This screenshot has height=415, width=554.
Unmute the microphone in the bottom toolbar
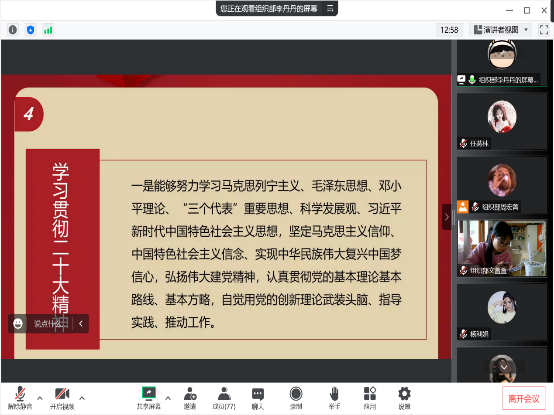[x=20, y=398]
